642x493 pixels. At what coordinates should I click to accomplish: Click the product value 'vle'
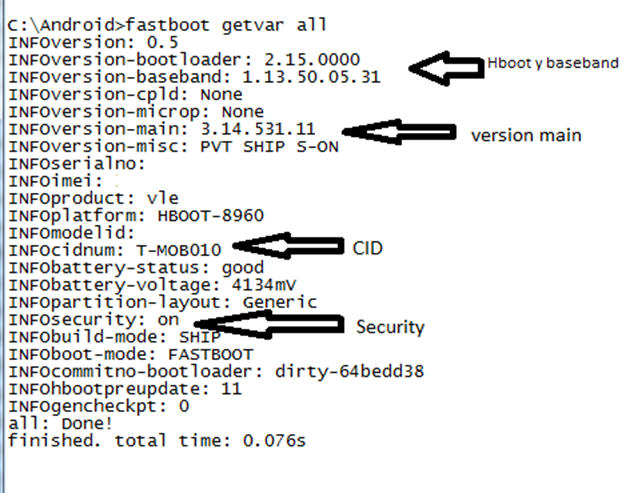pos(163,198)
